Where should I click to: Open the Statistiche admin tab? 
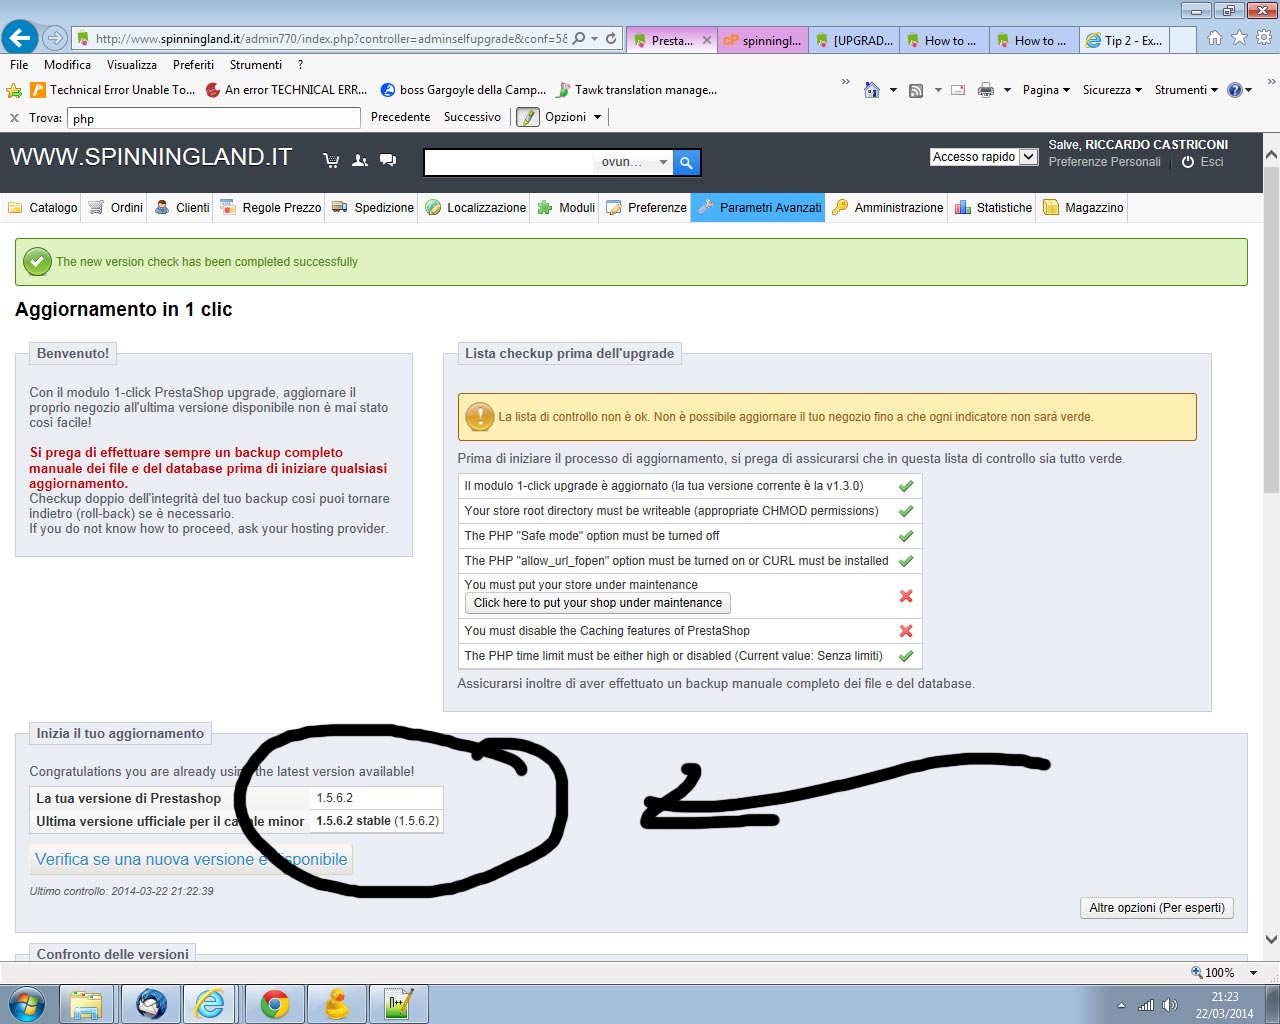(993, 207)
